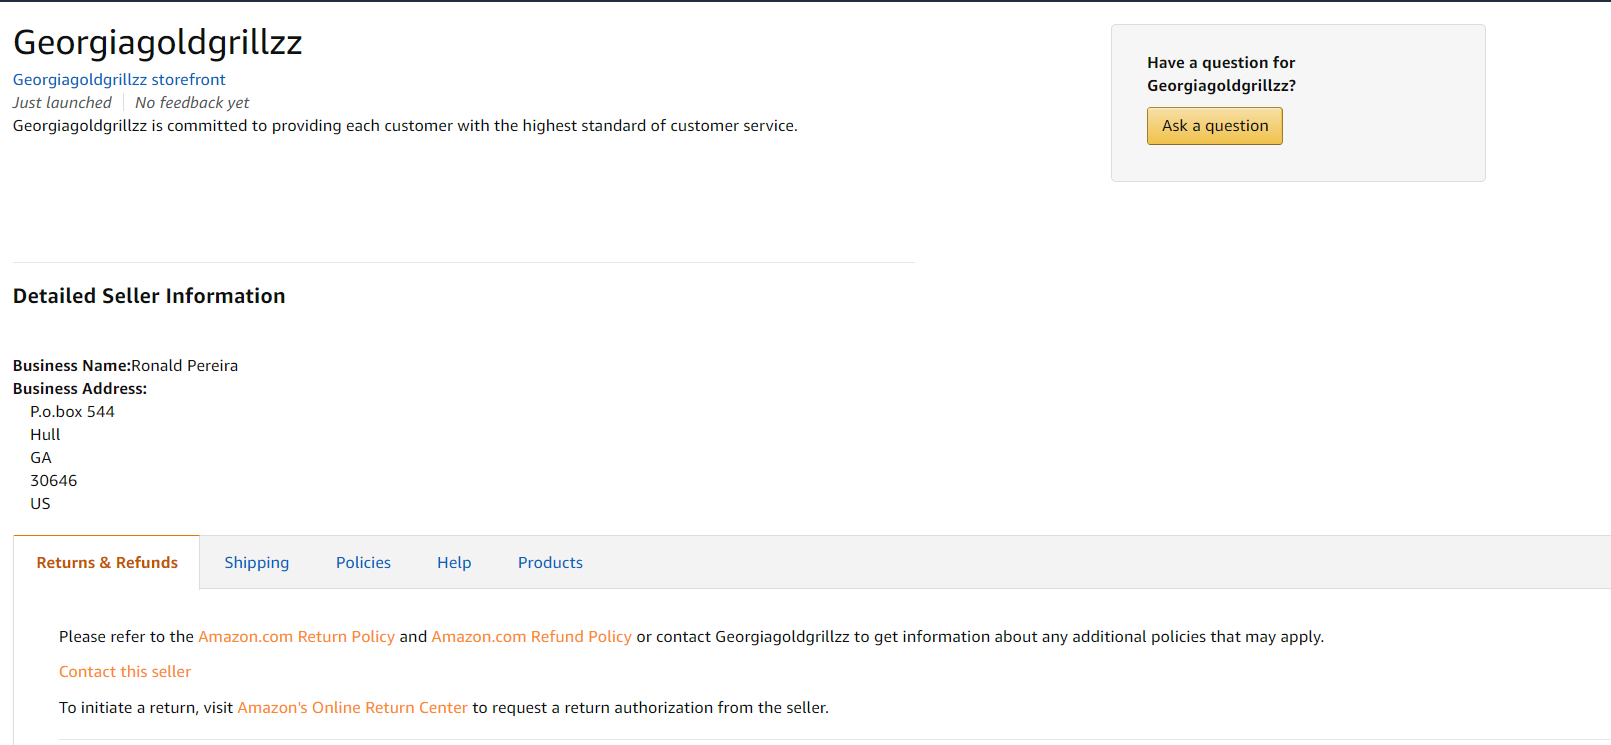Follow the Amazon.com Refund Policy link
The height and width of the screenshot is (745, 1611).
[531, 637]
